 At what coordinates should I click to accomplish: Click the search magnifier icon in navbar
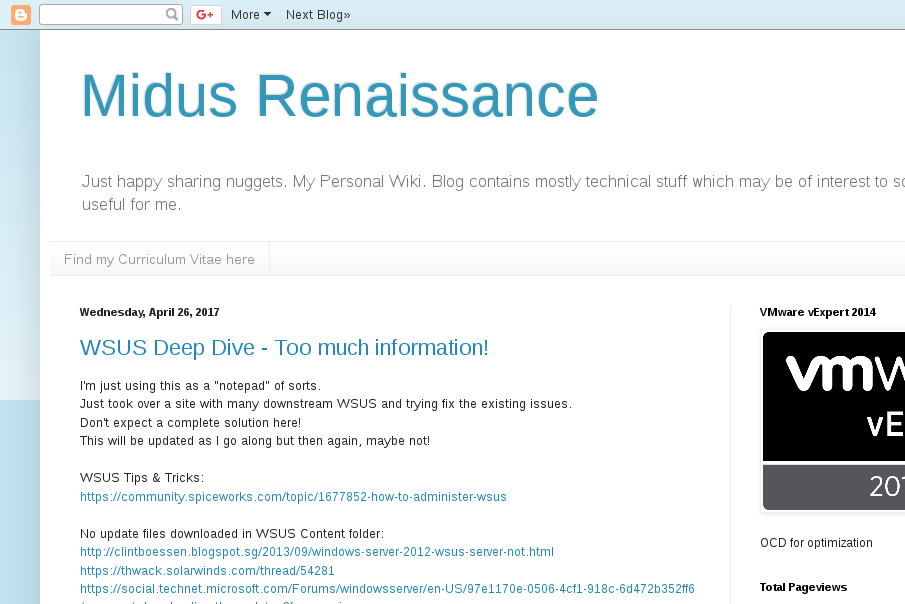click(x=172, y=14)
